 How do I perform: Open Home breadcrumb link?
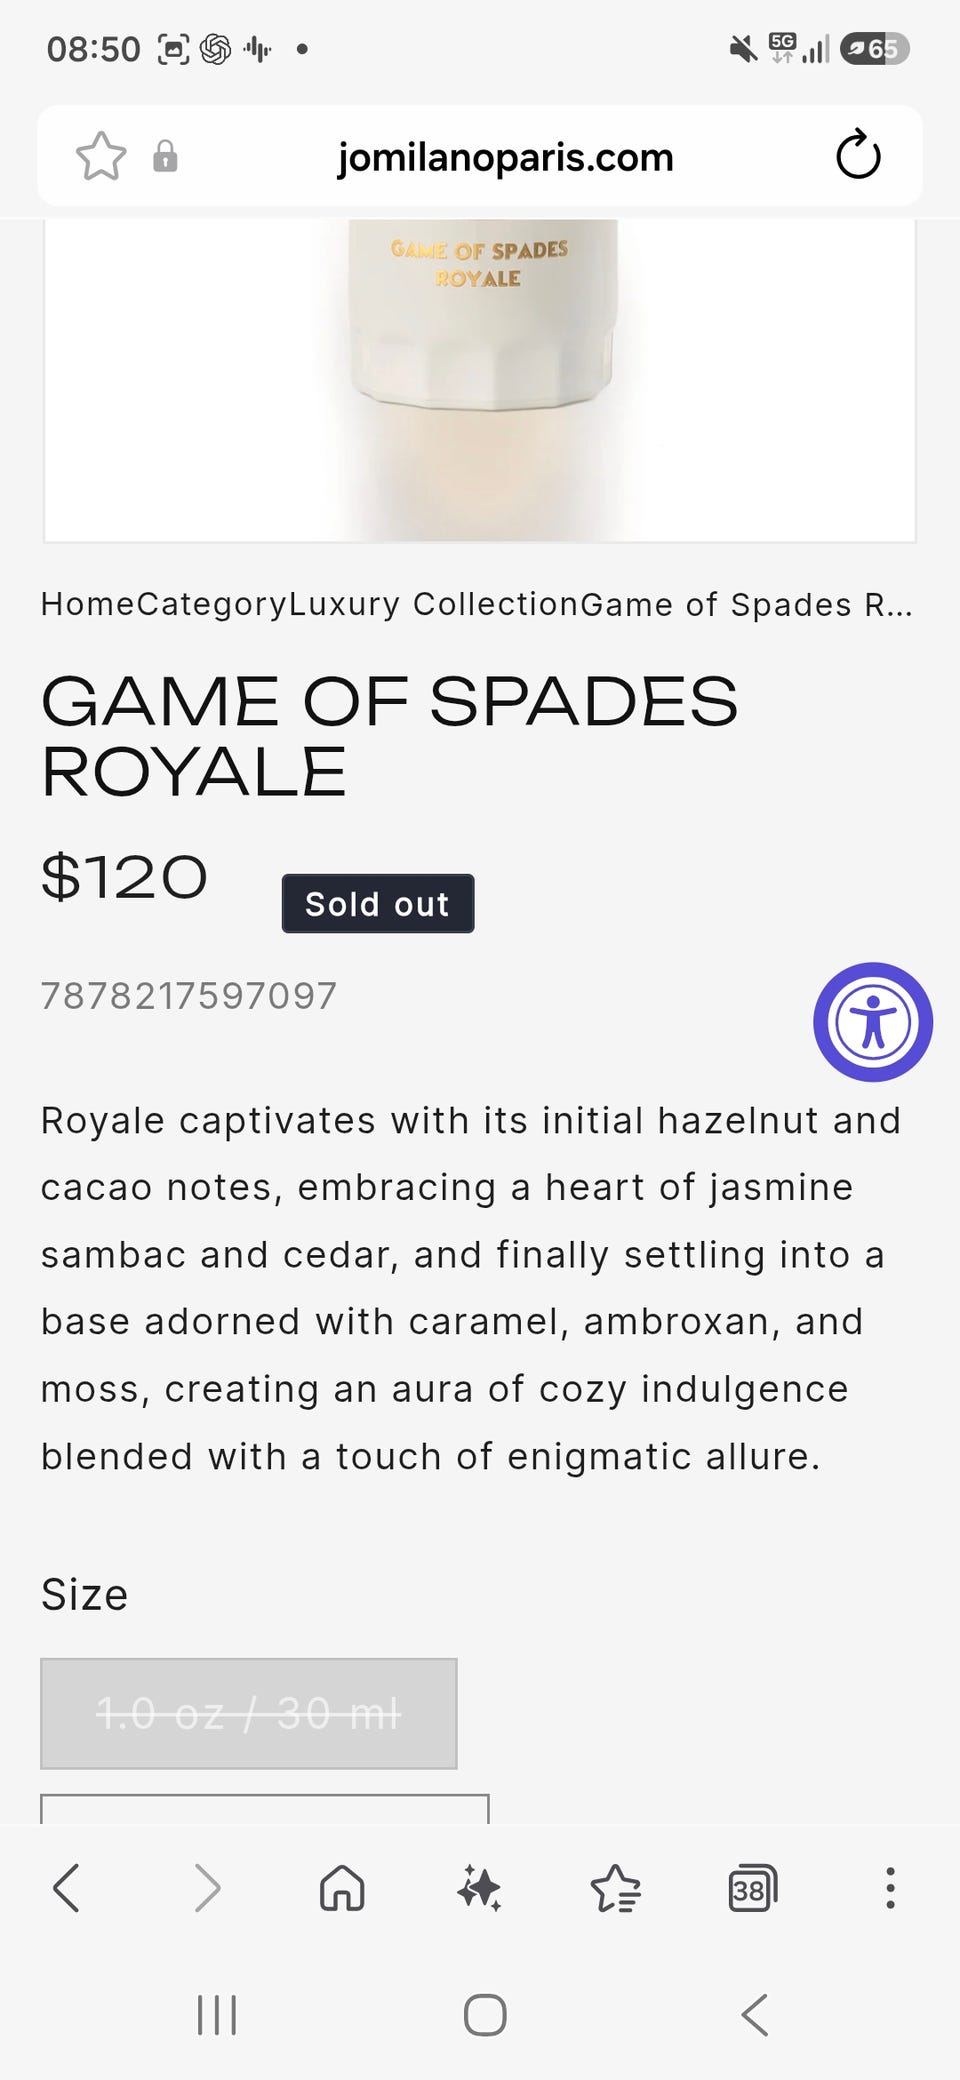click(88, 604)
